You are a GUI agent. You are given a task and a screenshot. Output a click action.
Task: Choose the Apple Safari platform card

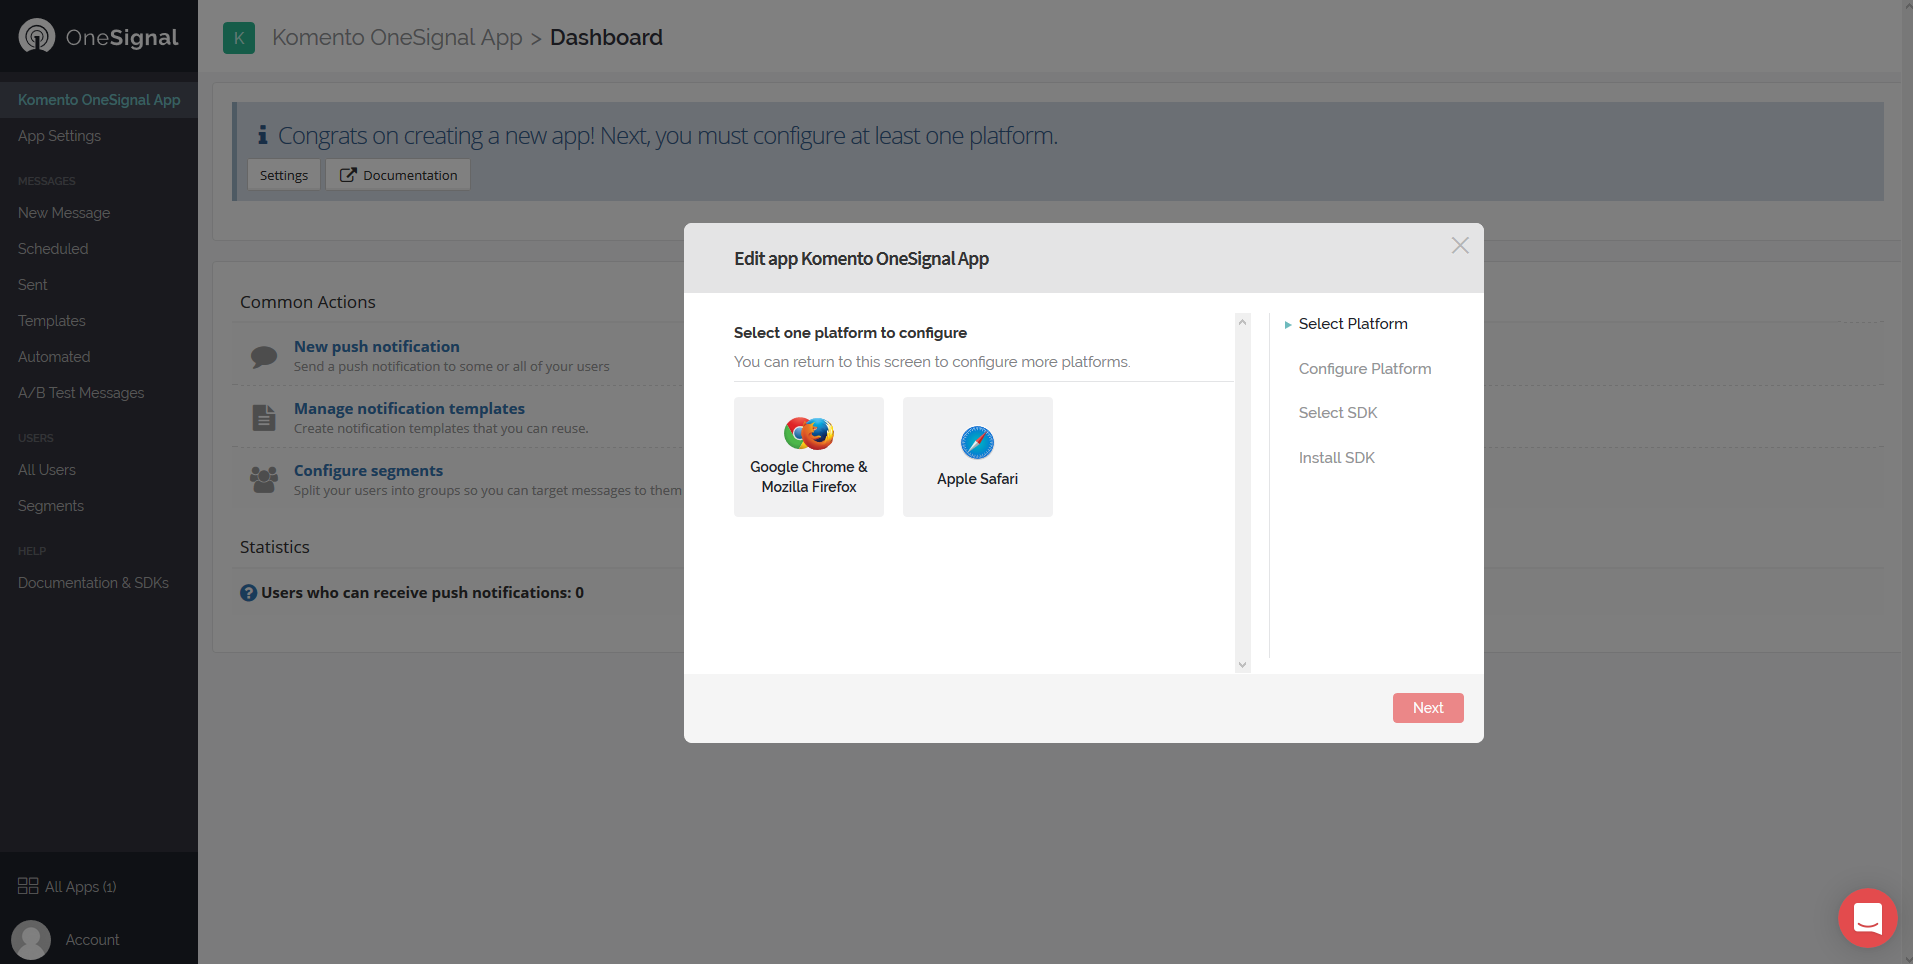(978, 457)
